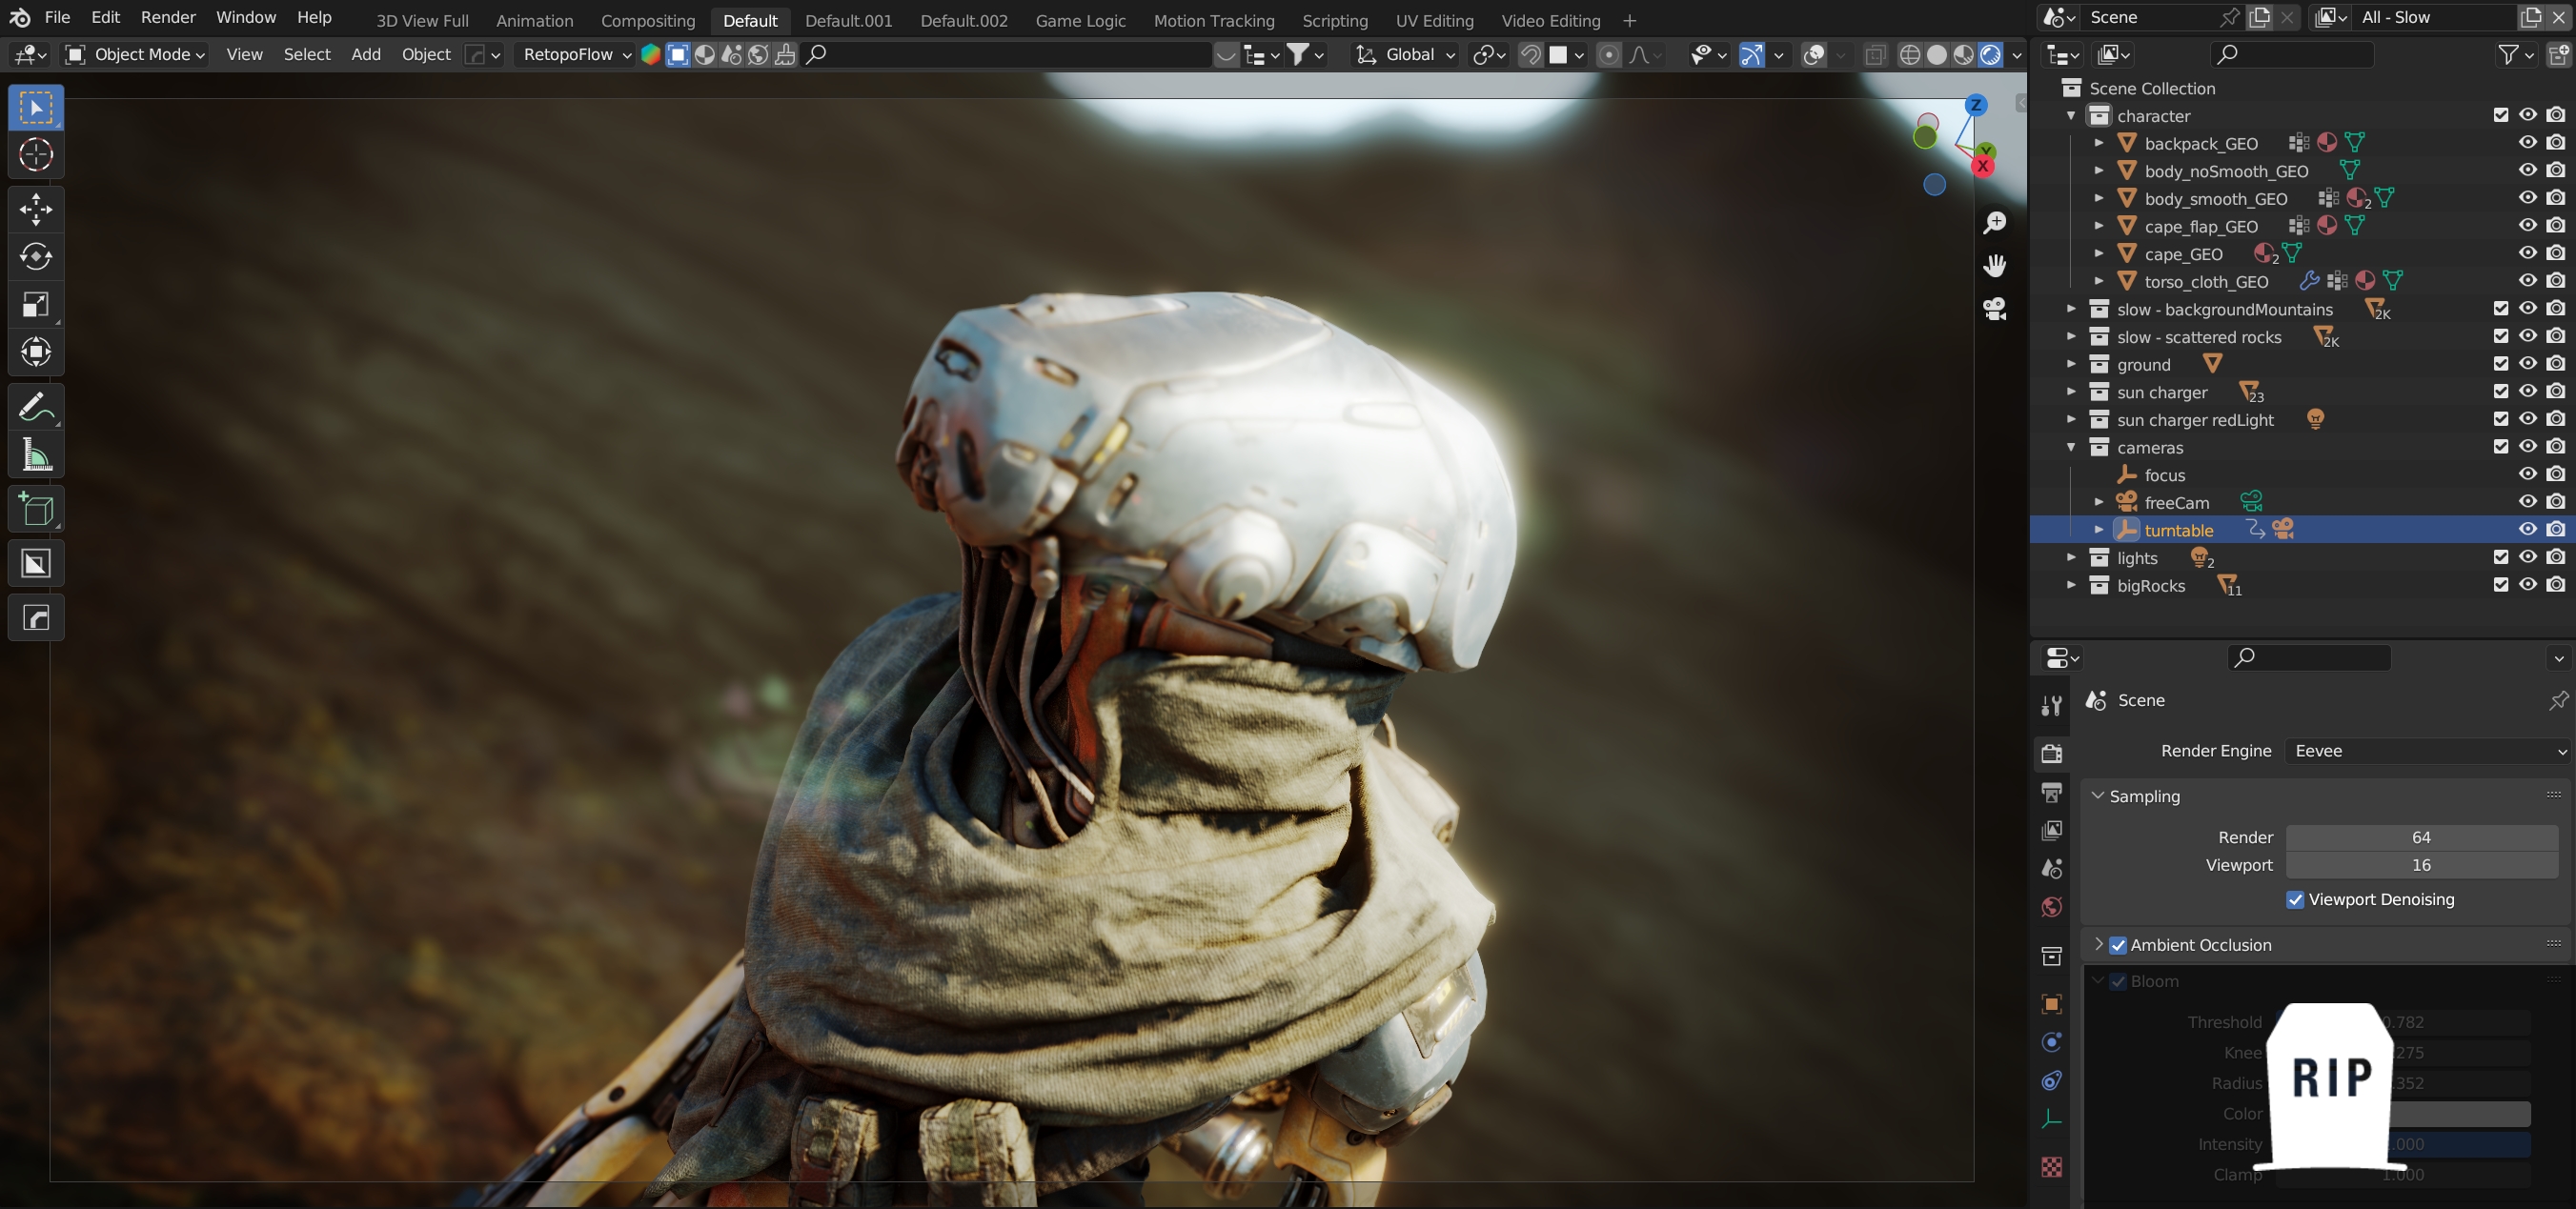Activate the Scale tool
The width and height of the screenshot is (2576, 1209).
(36, 305)
